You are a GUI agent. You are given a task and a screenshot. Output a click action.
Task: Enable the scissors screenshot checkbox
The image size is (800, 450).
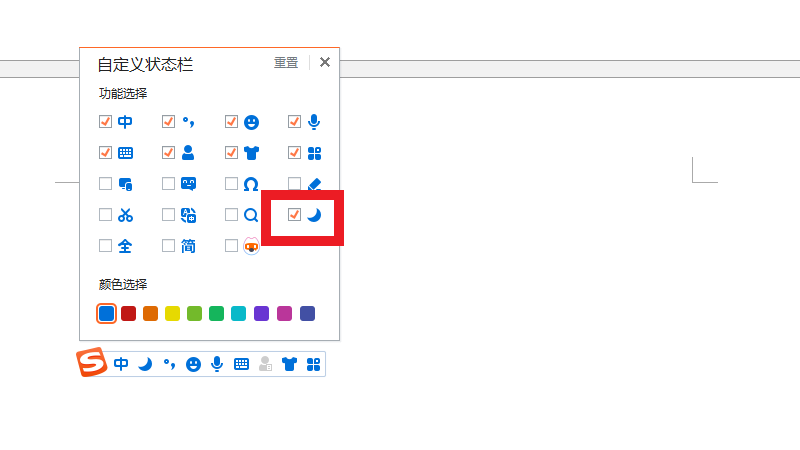pyautogui.click(x=106, y=214)
